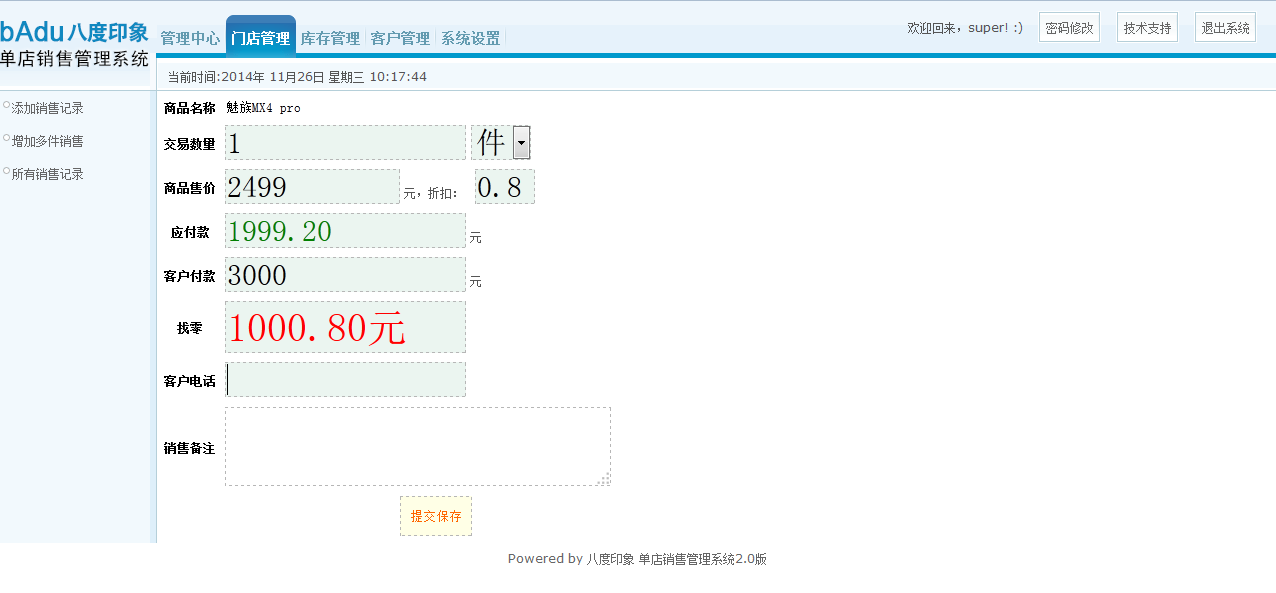View 所有销售记录 in the sidebar
Image resolution: width=1276 pixels, height=593 pixels.
[48, 174]
